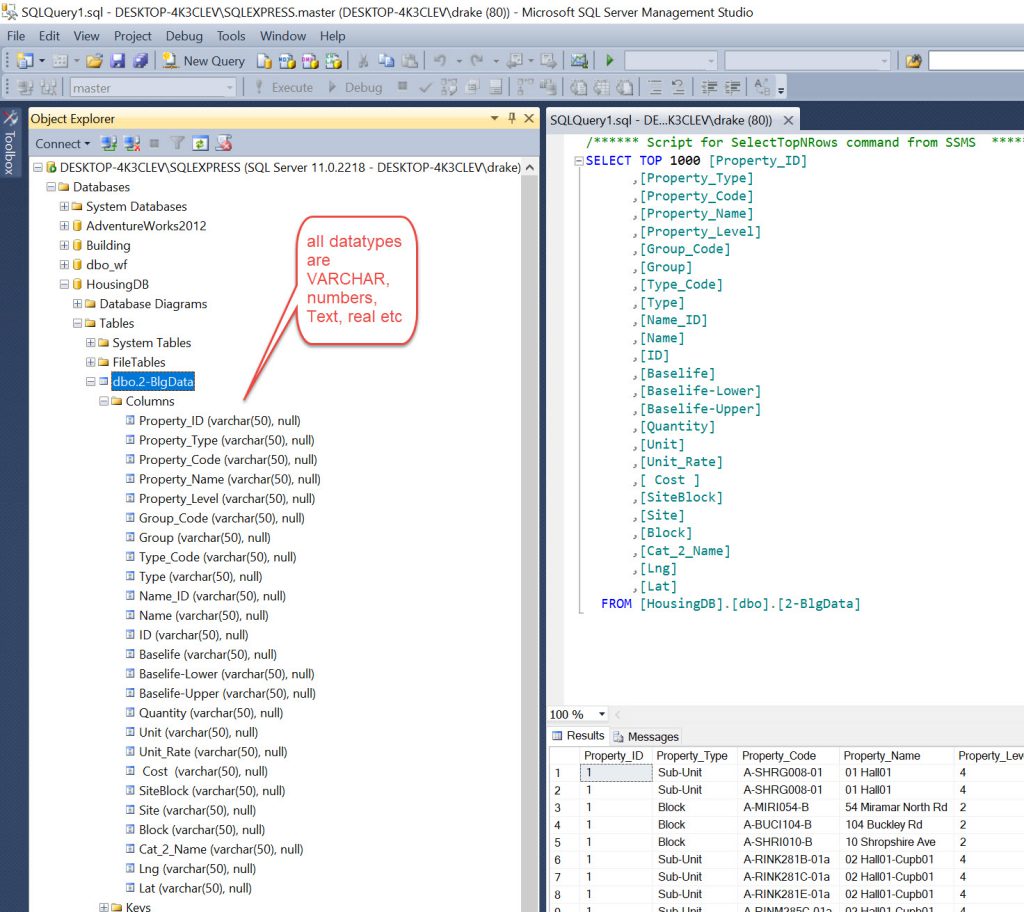The height and width of the screenshot is (912, 1024).
Task: Collapse the HousingDB database node
Action: (x=65, y=284)
